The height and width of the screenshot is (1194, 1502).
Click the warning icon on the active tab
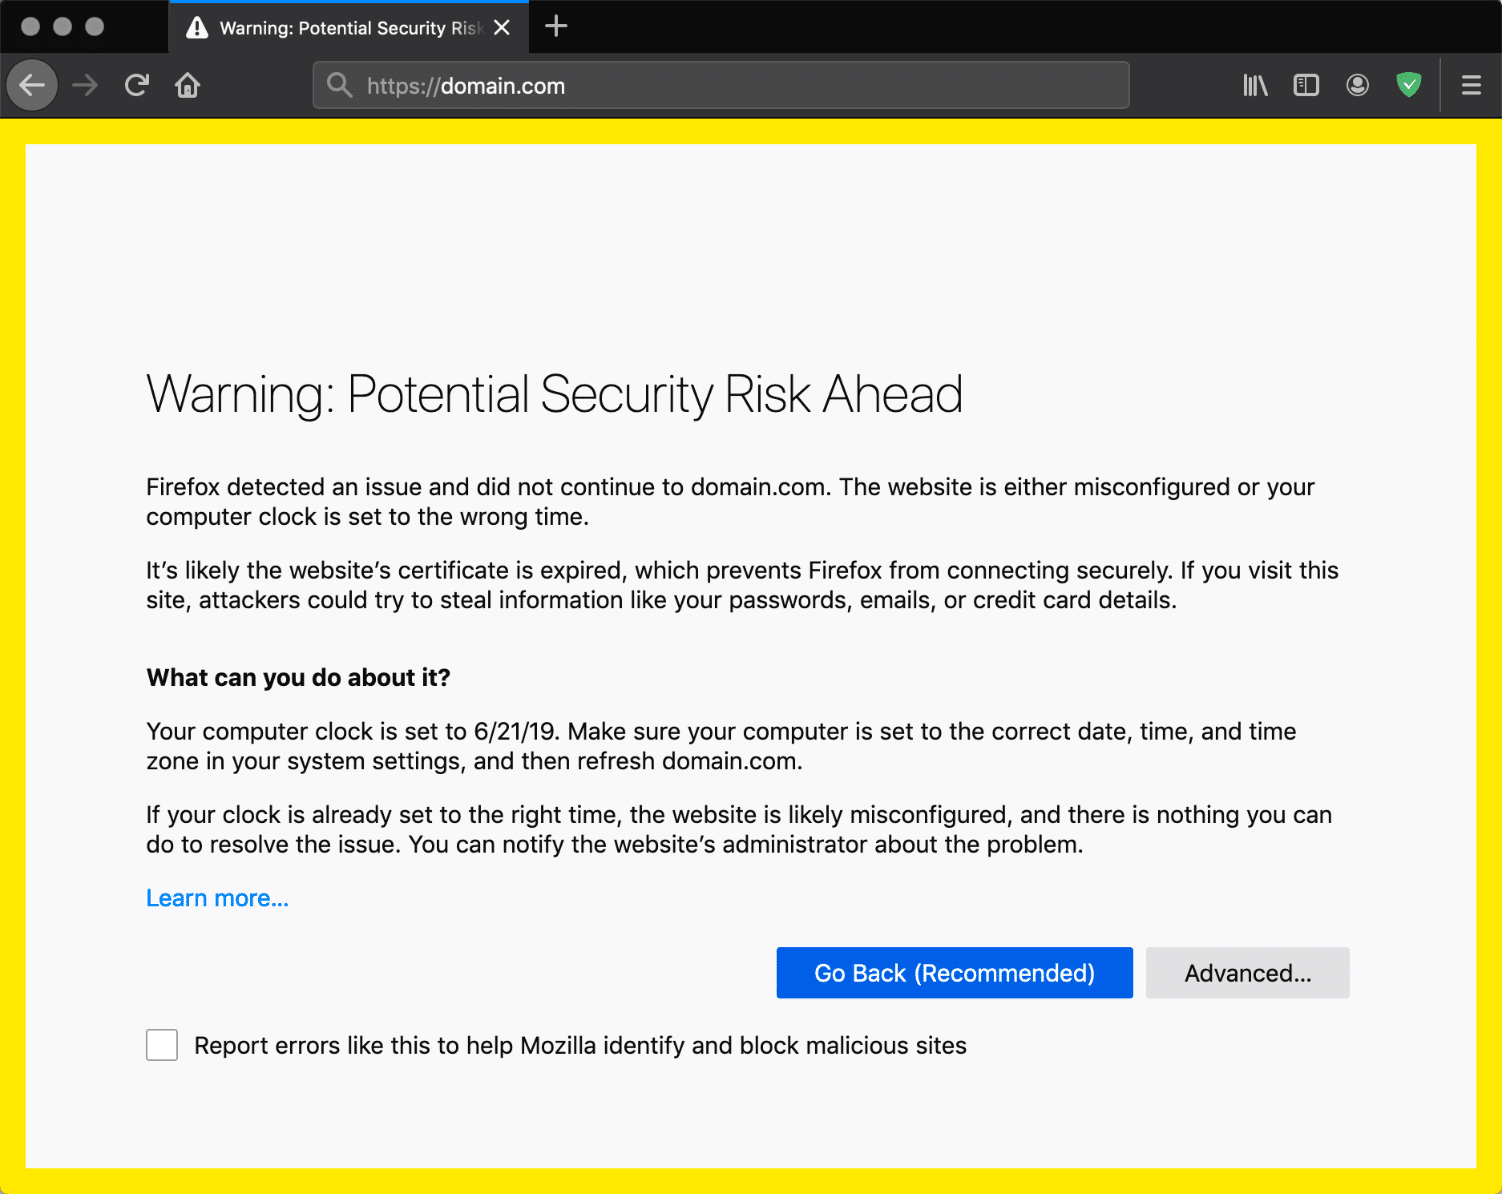[x=196, y=27]
